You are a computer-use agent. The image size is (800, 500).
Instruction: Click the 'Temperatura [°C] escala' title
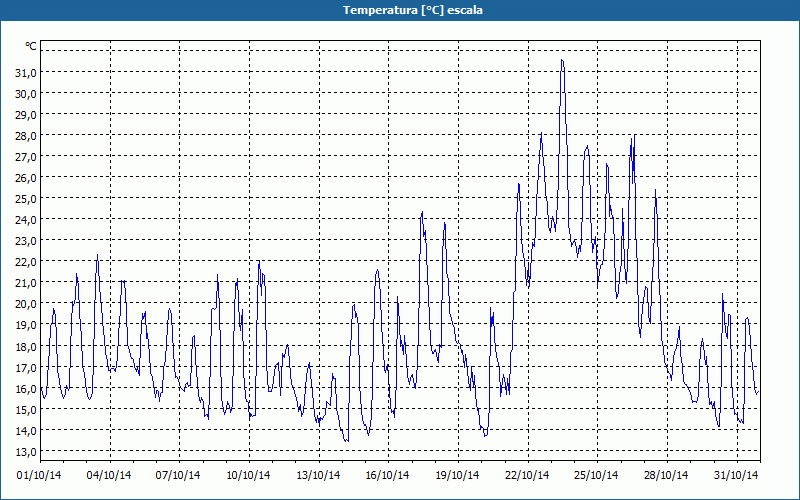click(x=413, y=10)
